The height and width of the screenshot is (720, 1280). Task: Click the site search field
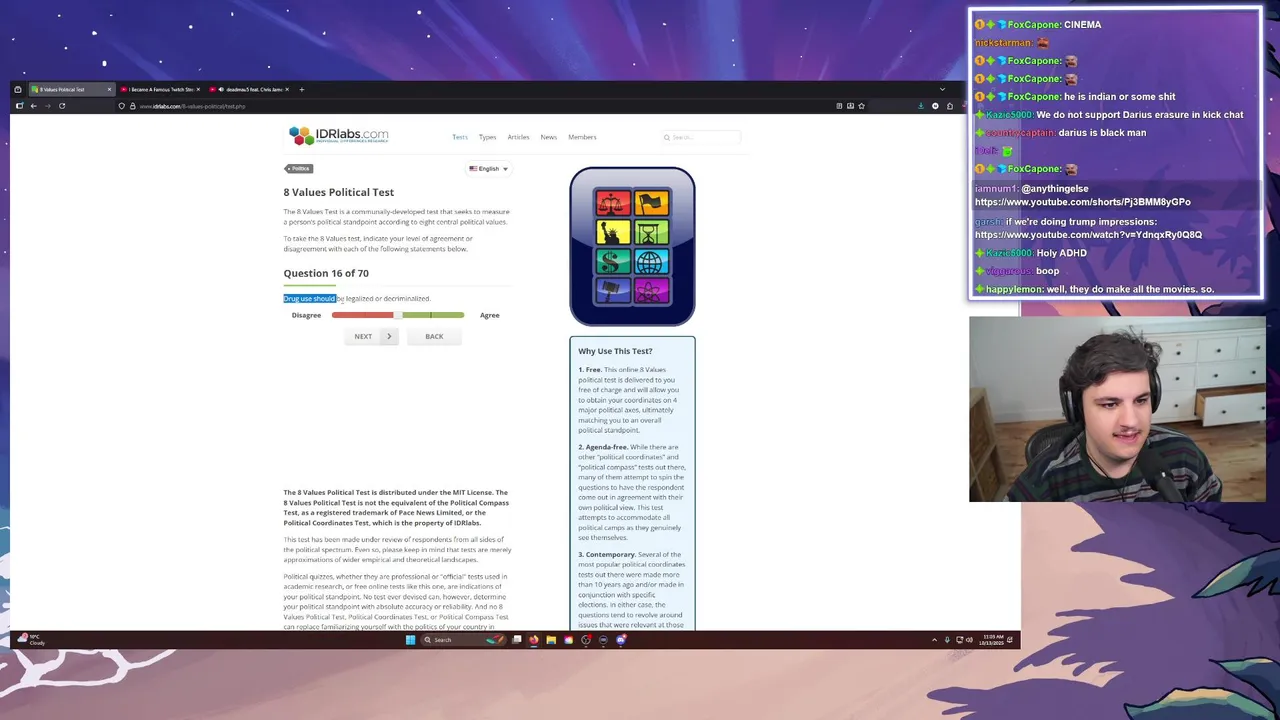point(700,137)
